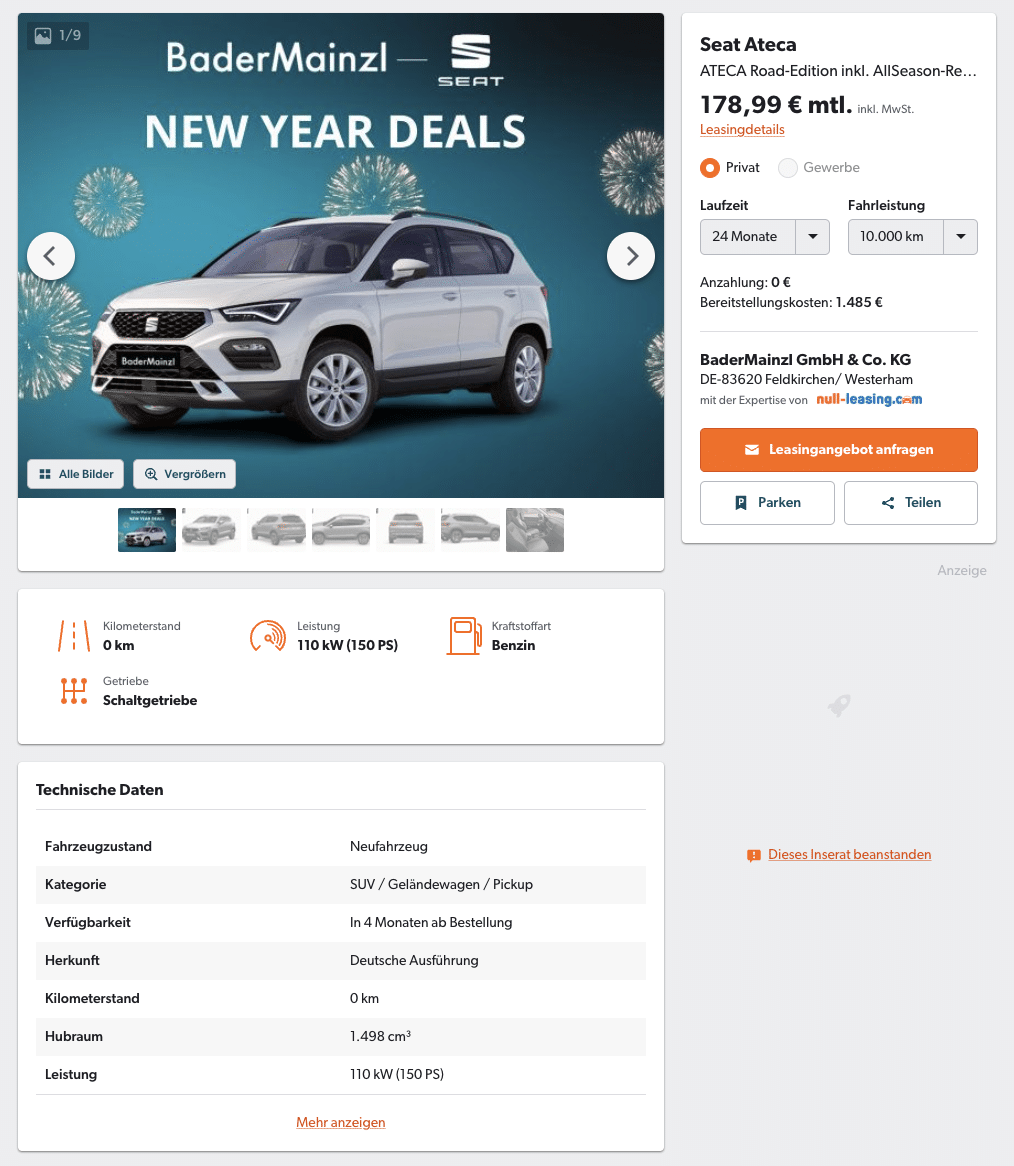The image size is (1014, 1166).
Task: Select the Privat radio option
Action: (710, 168)
